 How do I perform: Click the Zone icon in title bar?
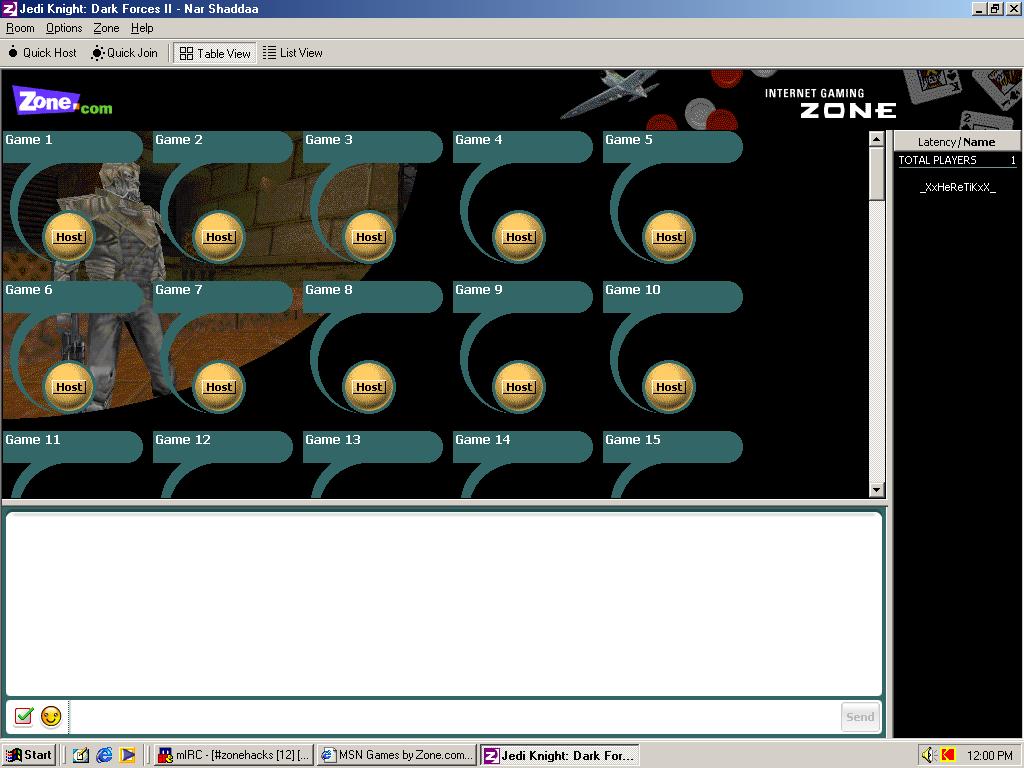tap(9, 8)
